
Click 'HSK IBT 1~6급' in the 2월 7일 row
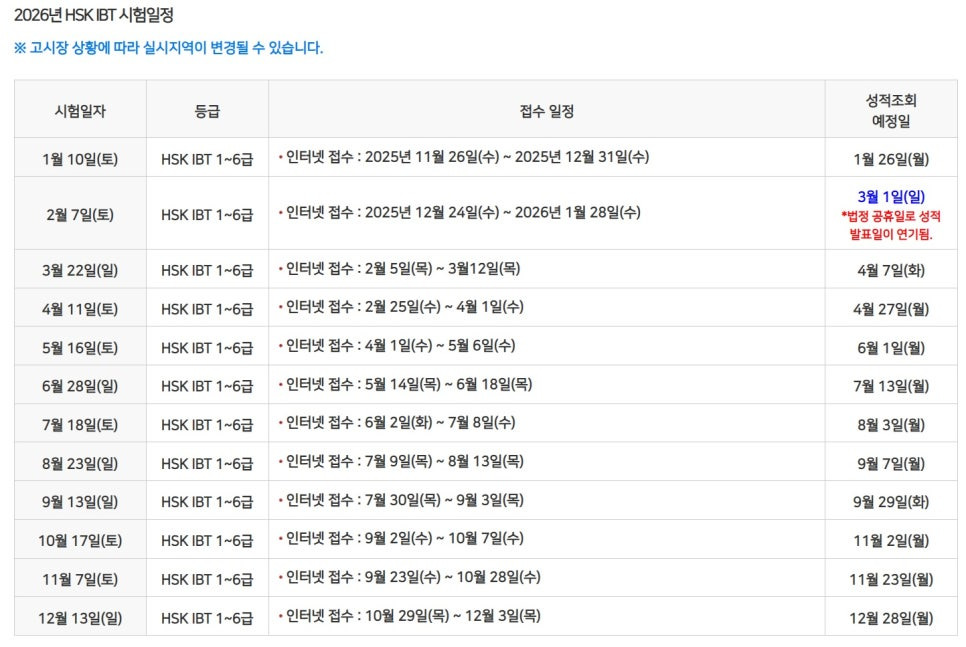point(207,214)
